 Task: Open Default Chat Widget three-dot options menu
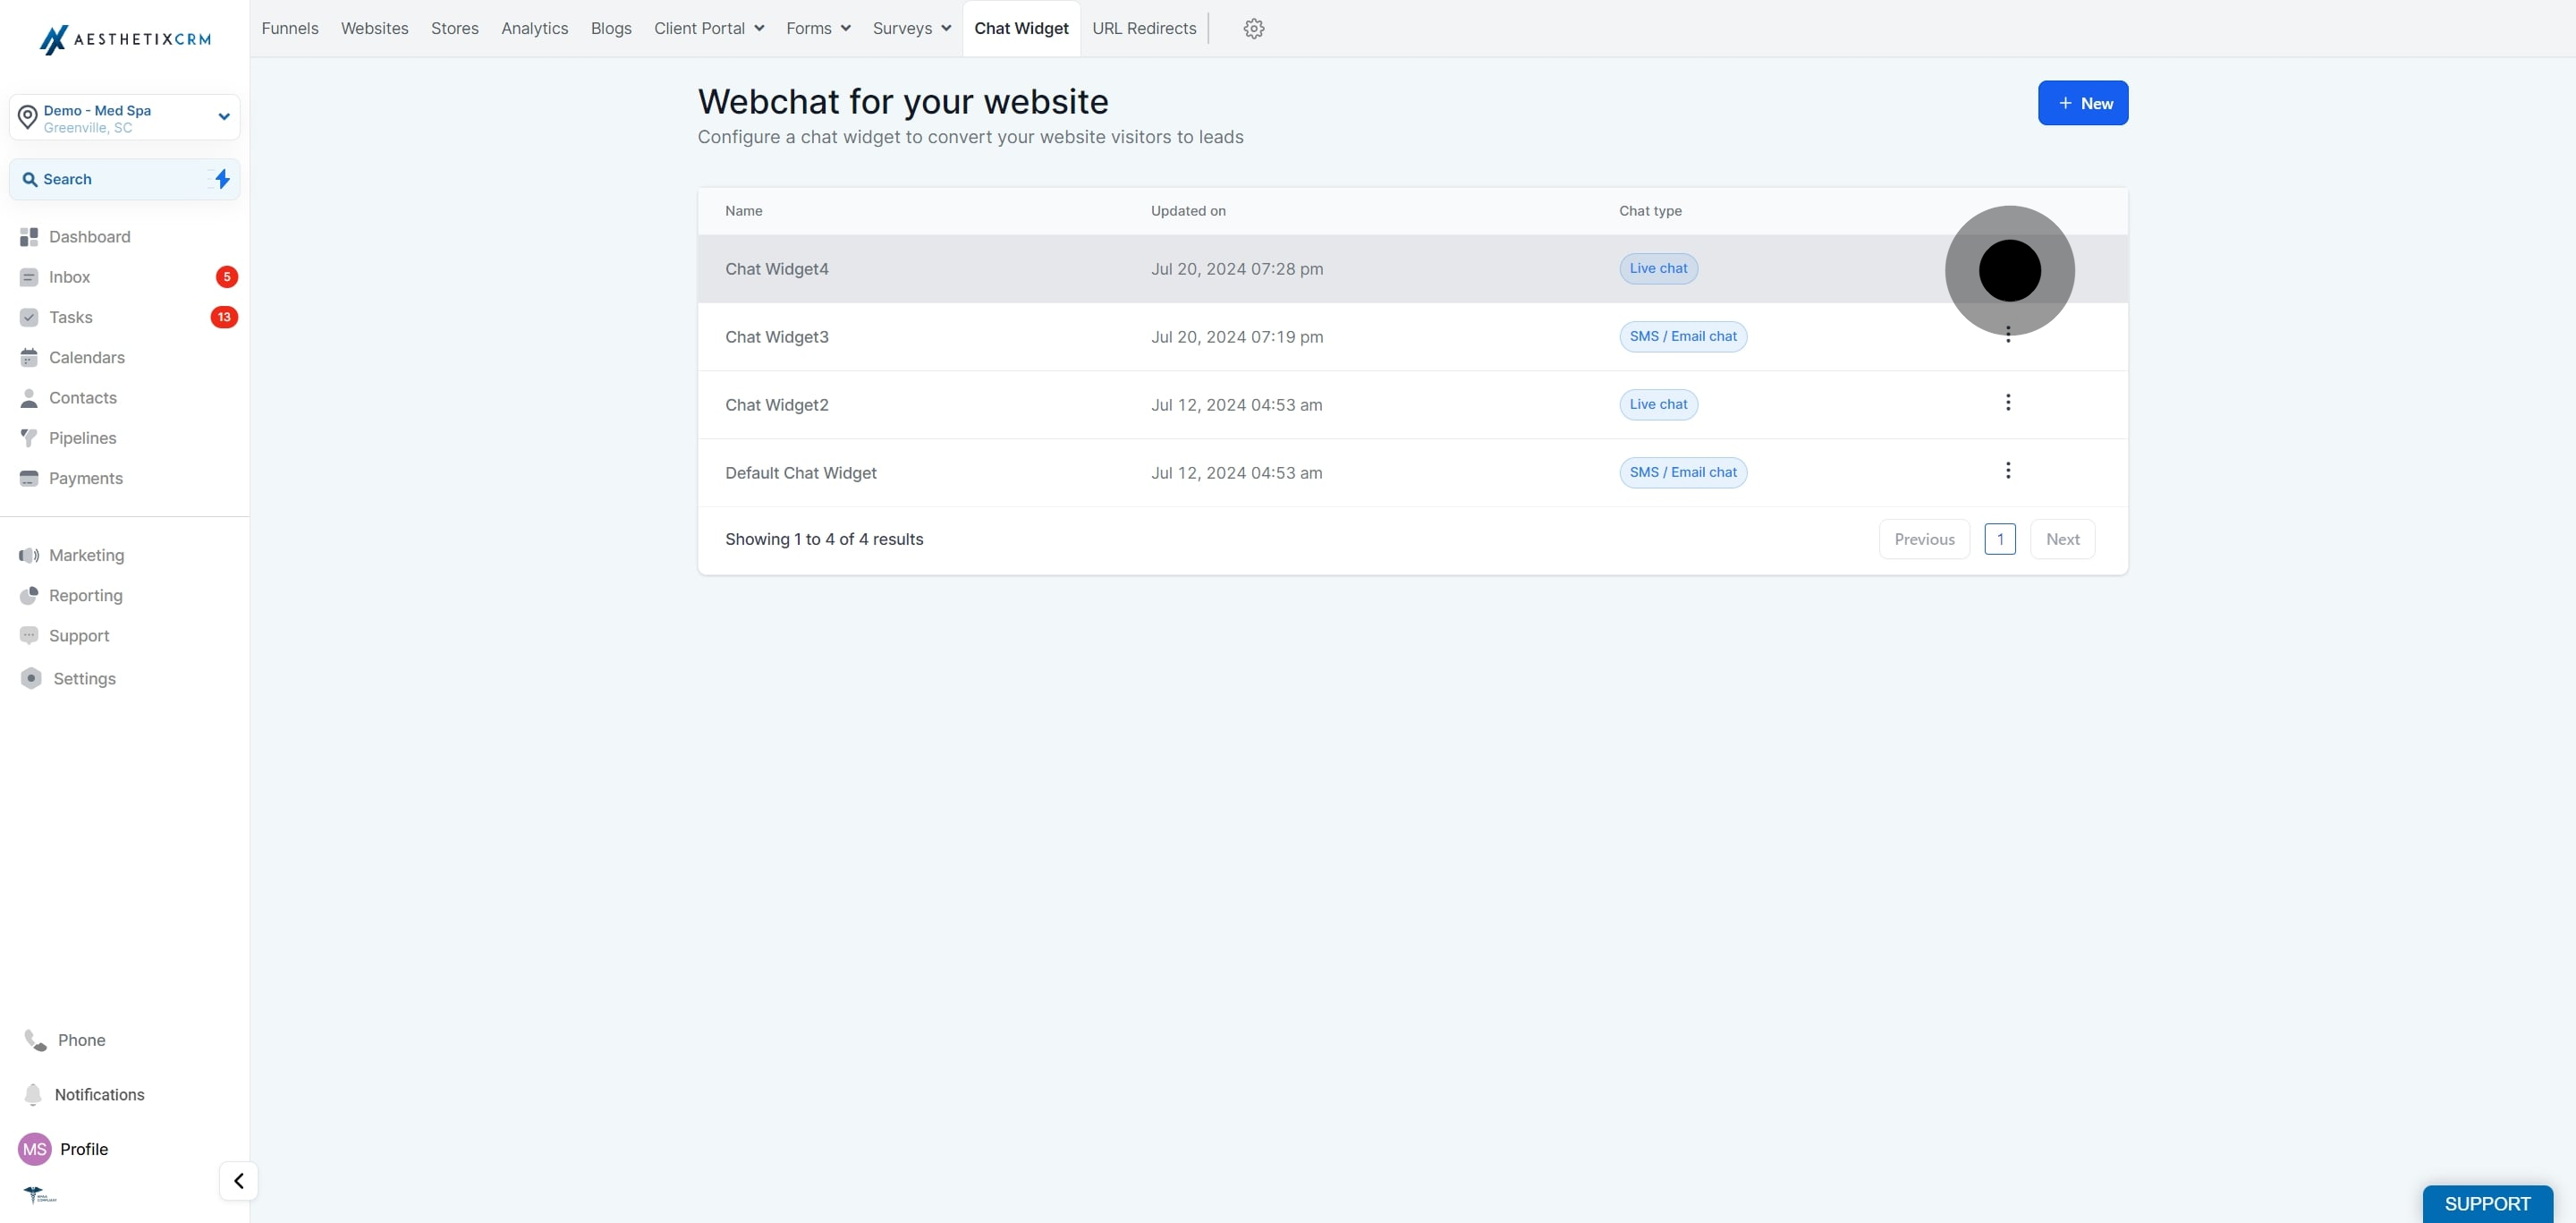[2007, 471]
